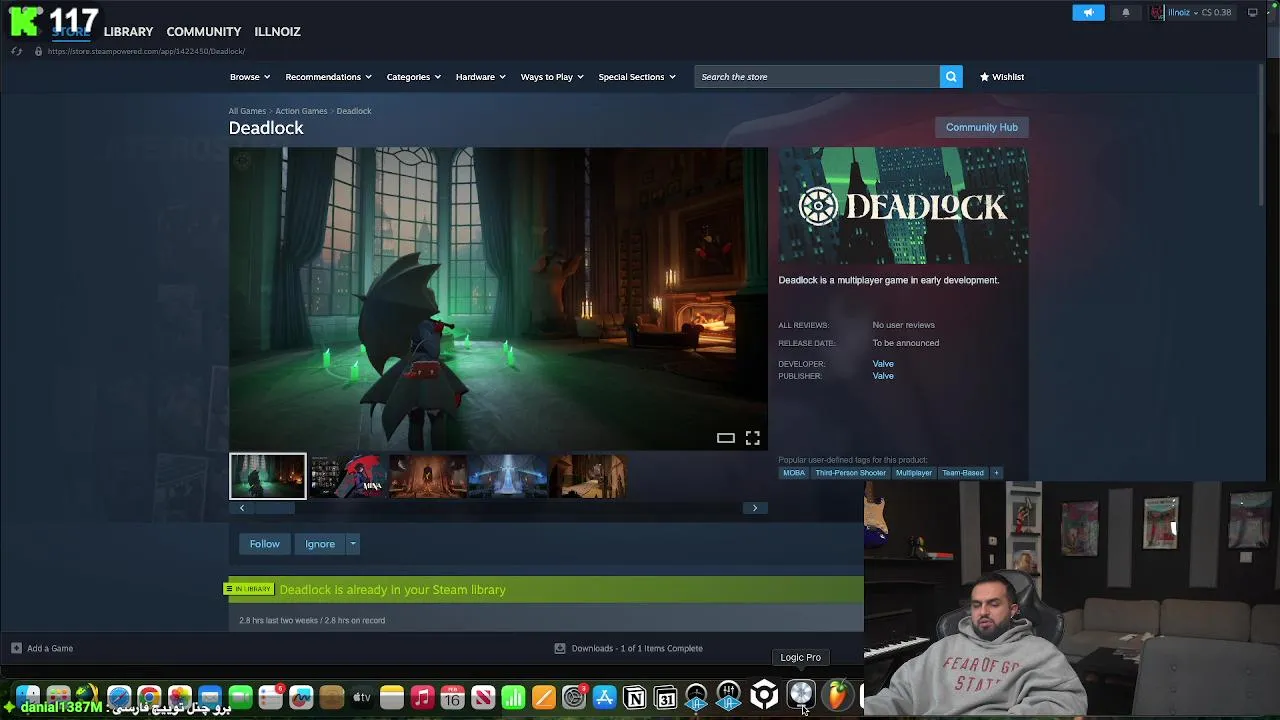
Task: Open the Community Hub
Action: (x=982, y=127)
